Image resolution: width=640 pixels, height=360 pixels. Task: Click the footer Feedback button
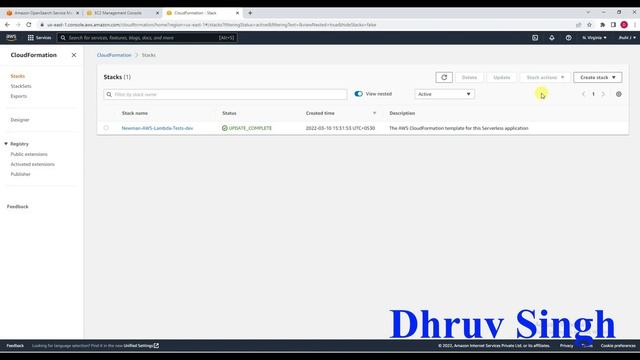(x=15, y=346)
